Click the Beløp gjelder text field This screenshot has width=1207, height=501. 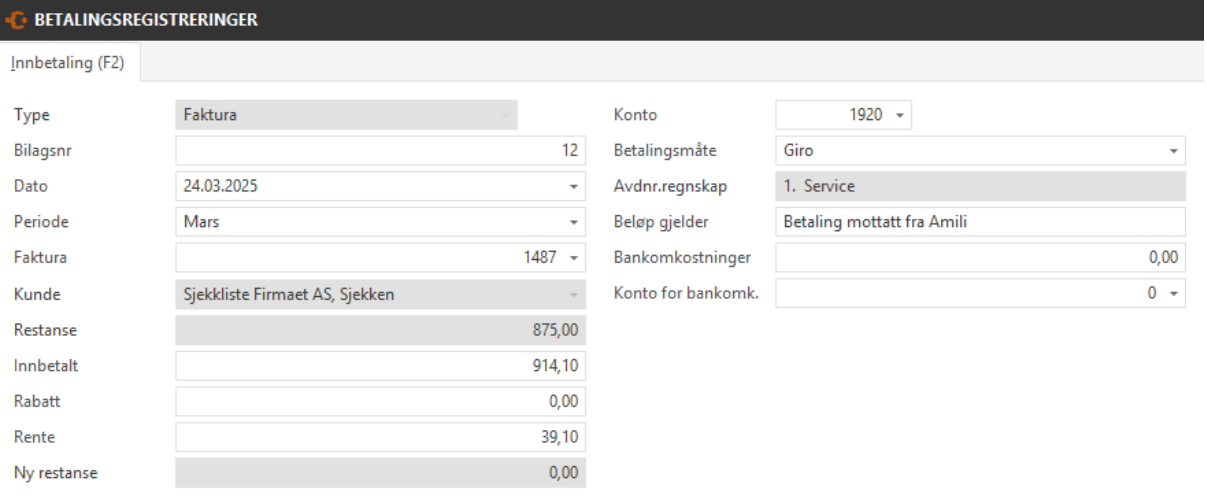pyautogui.click(x=980, y=222)
